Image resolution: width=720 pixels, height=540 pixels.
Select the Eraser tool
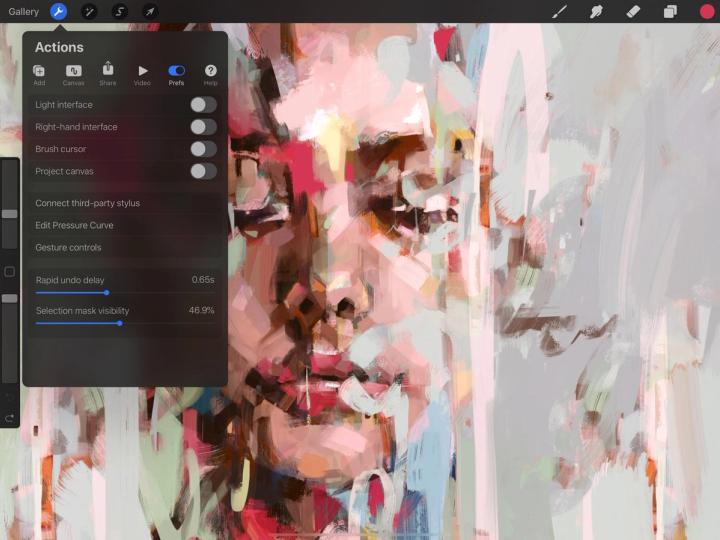tap(633, 11)
